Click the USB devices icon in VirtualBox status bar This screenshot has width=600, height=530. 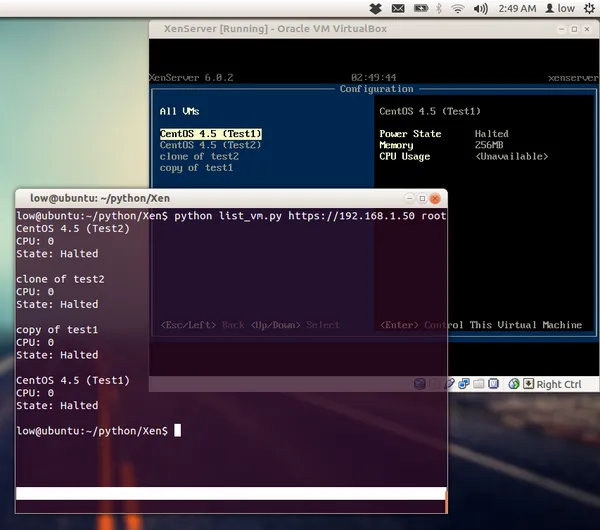[x=449, y=383]
